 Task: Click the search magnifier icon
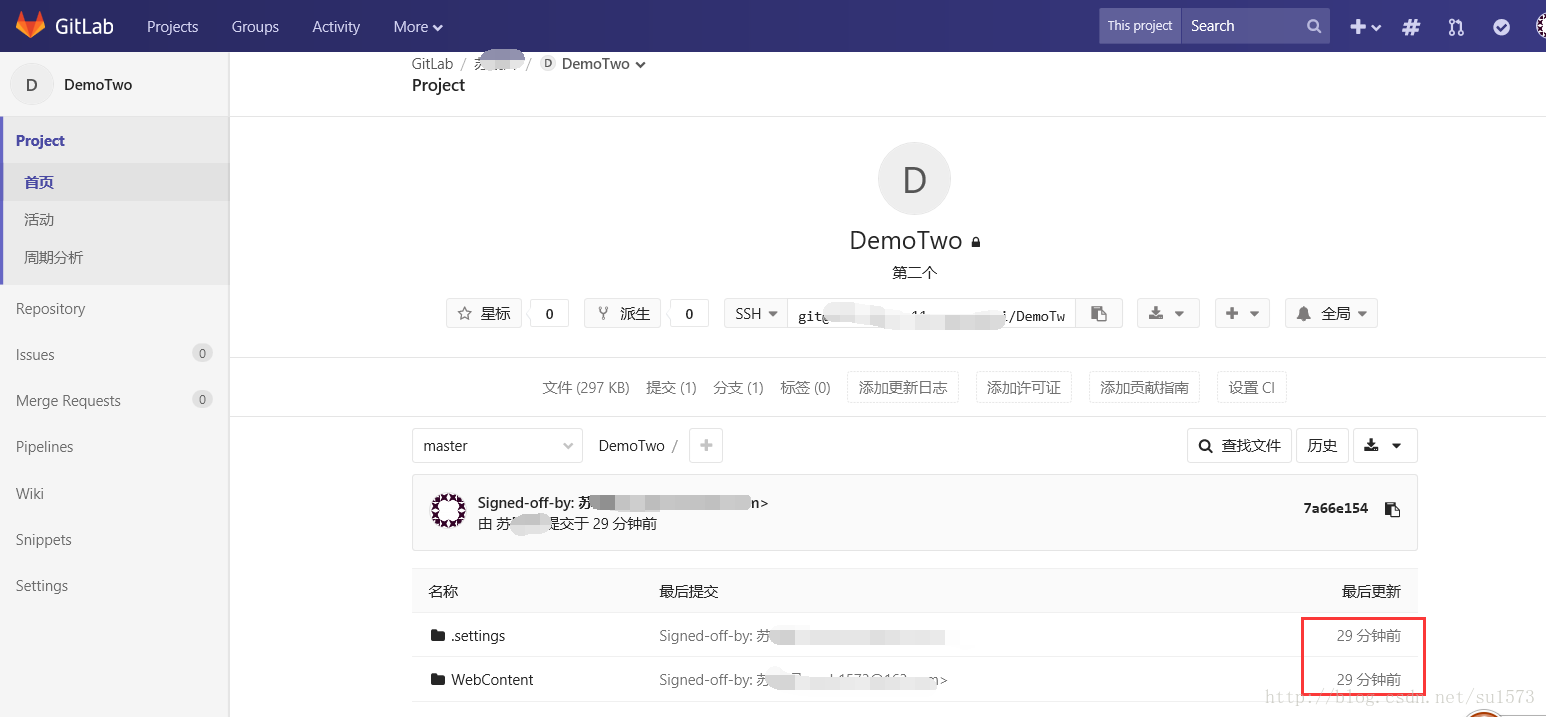pyautogui.click(x=1314, y=26)
